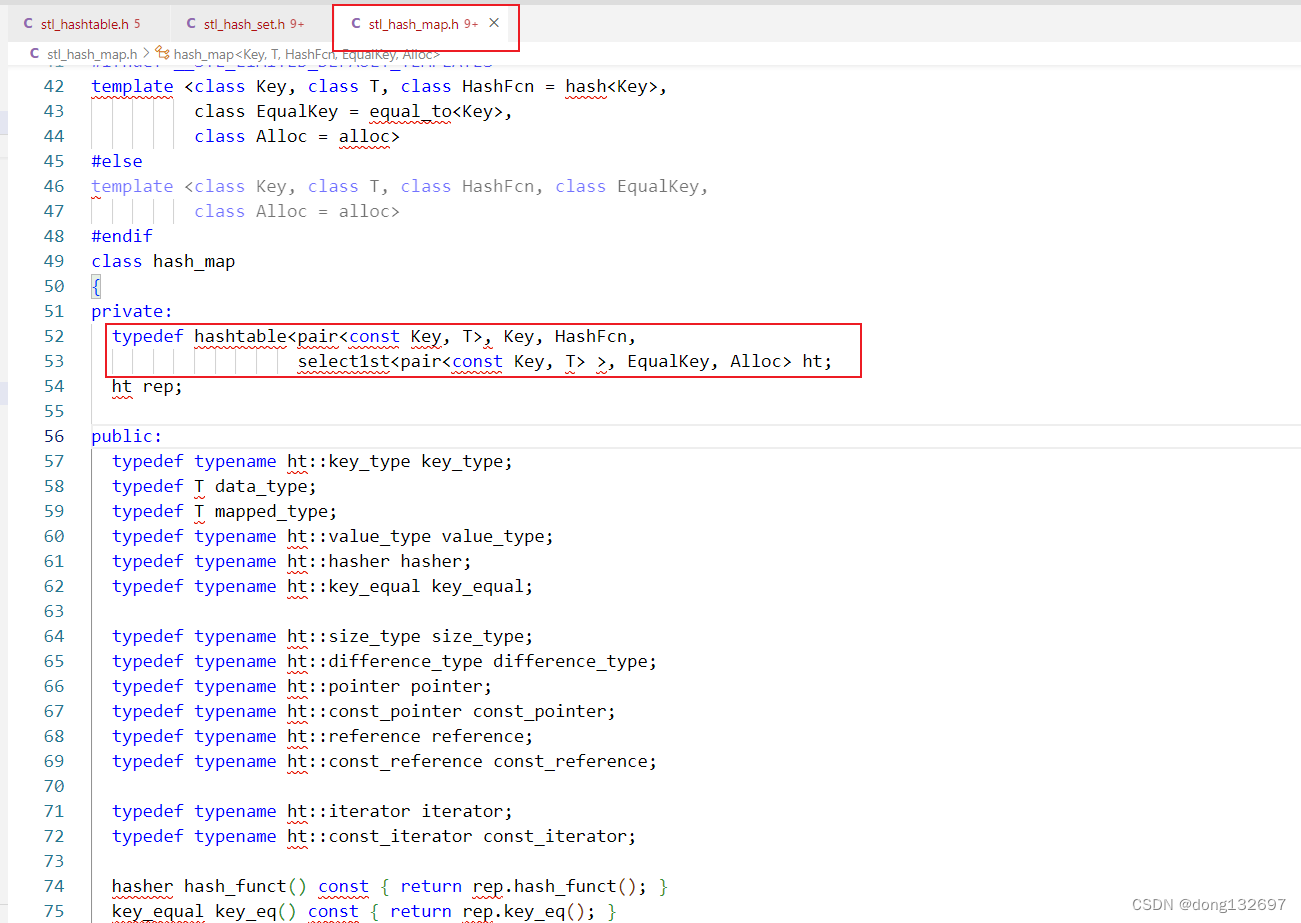The width and height of the screenshot is (1301, 923).
Task: Click 'key_equal key_equal;' on line 62
Action: (x=431, y=586)
